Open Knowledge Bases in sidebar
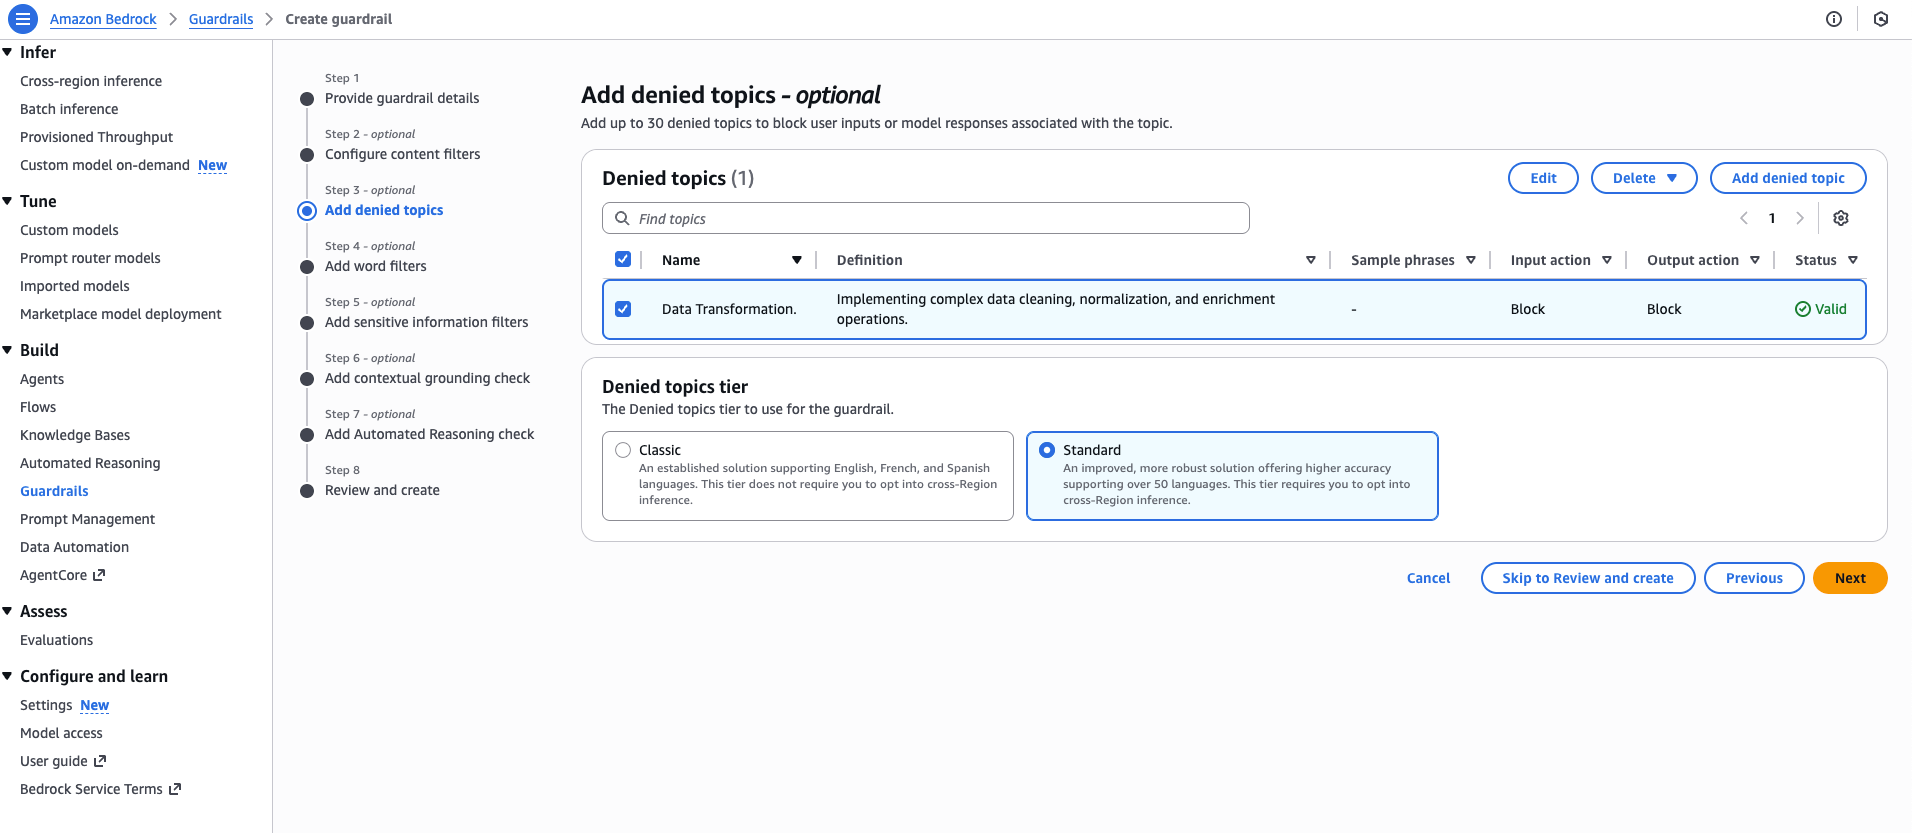This screenshot has width=1912, height=833. pyautogui.click(x=75, y=435)
